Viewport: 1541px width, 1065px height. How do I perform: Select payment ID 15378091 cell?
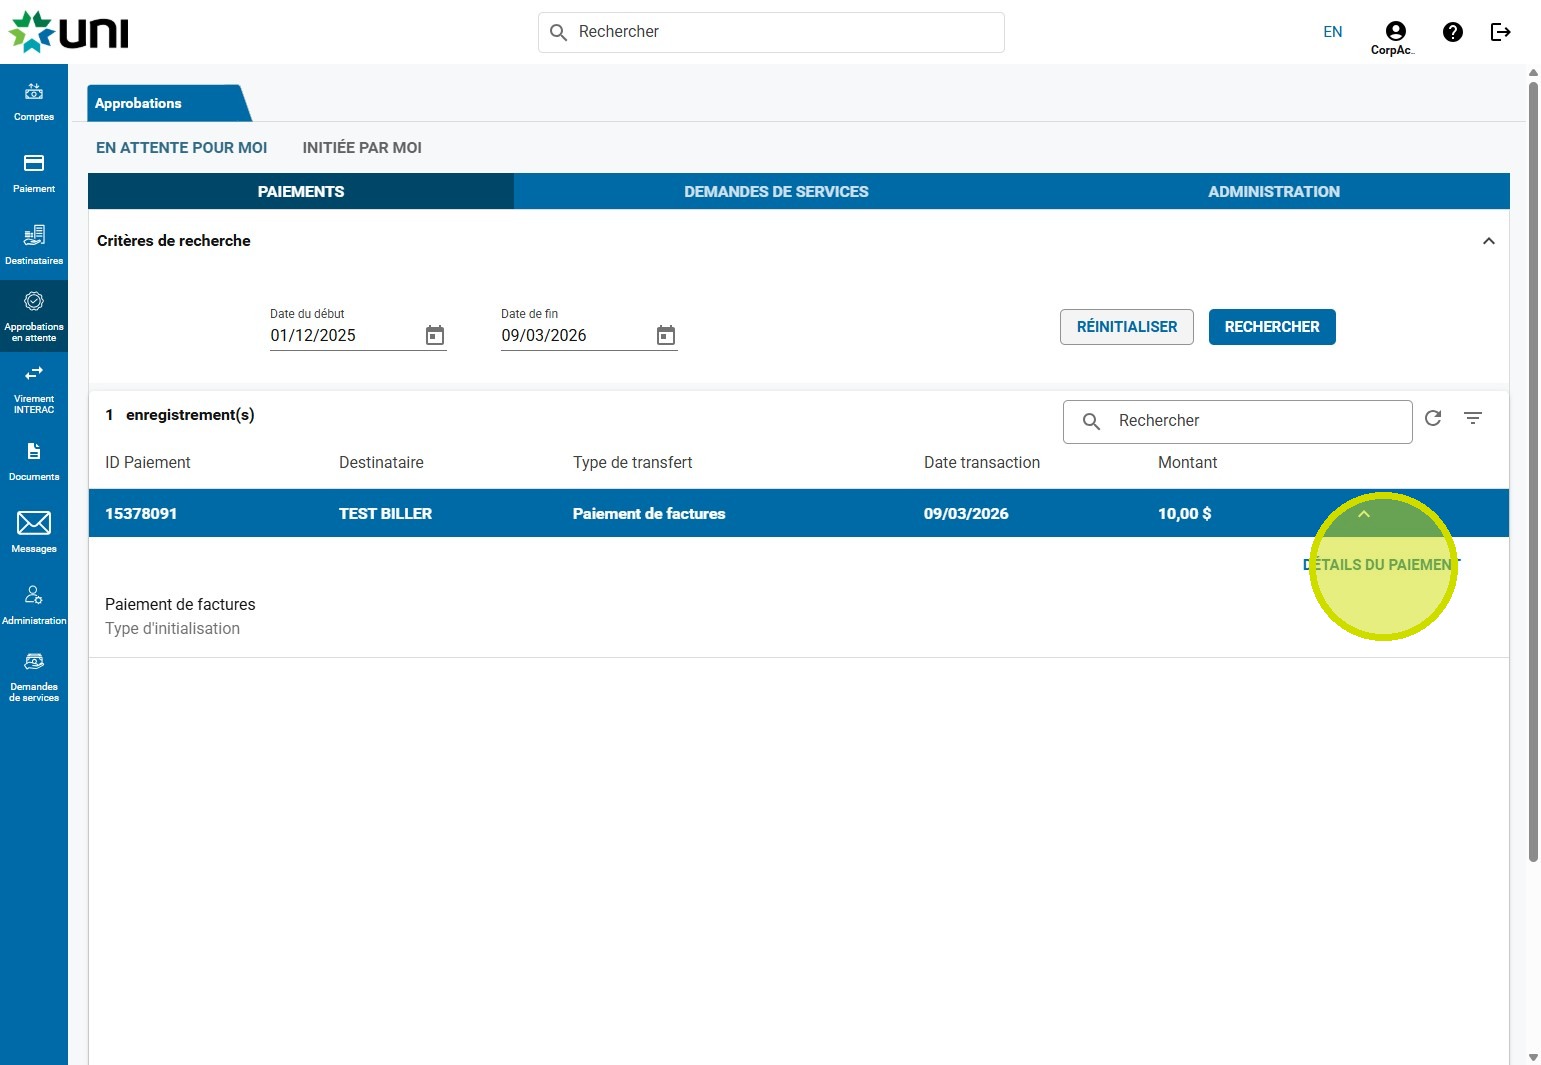point(141,514)
